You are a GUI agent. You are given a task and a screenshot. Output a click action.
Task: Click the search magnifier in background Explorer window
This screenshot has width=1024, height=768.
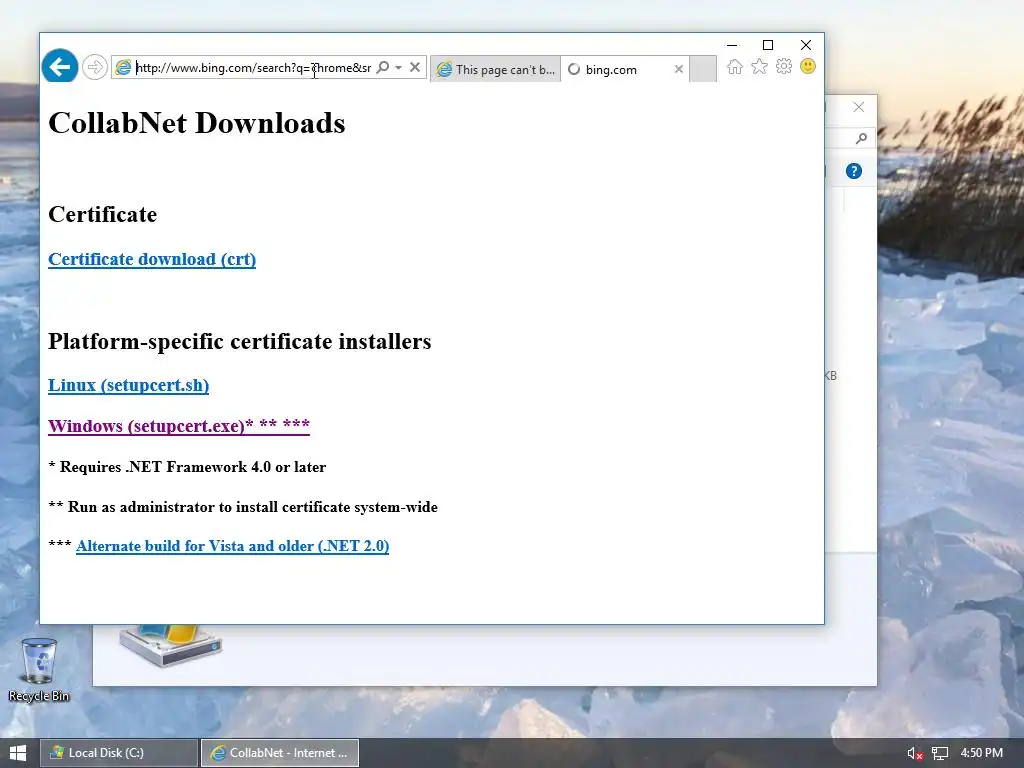[x=861, y=138]
